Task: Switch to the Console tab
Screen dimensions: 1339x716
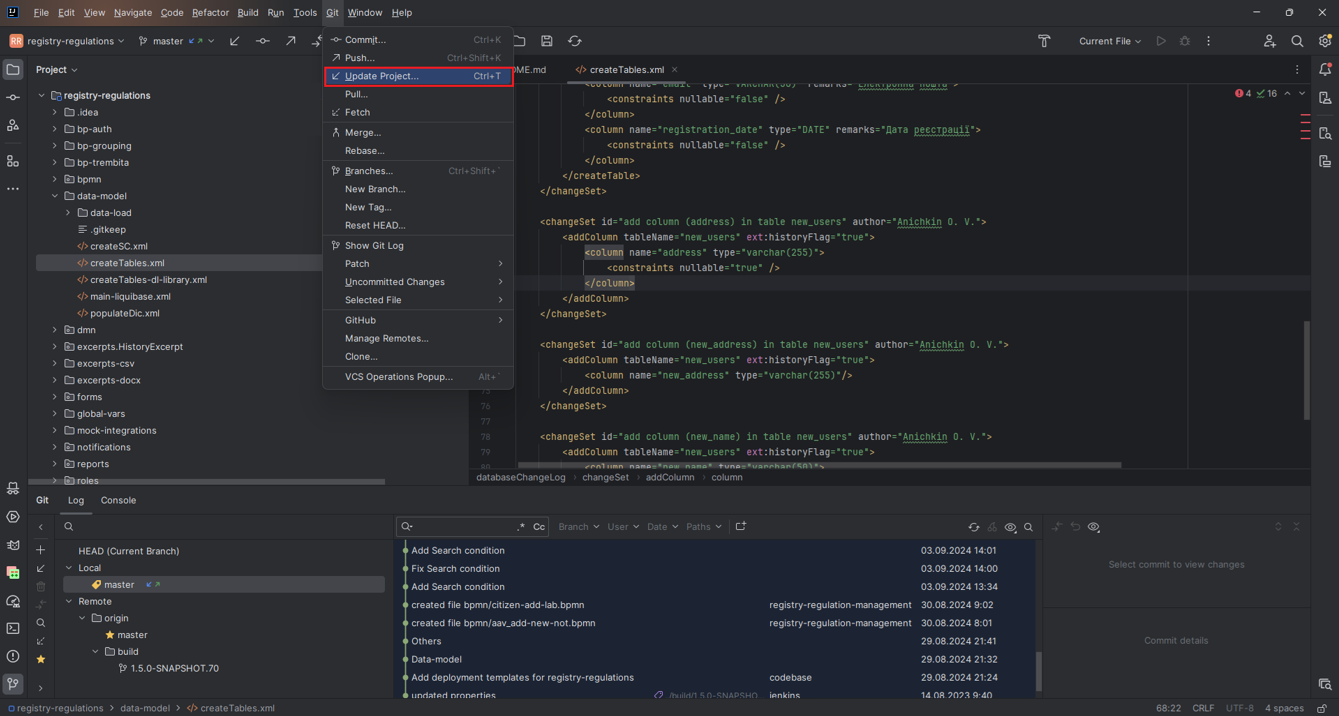Action: 118,500
